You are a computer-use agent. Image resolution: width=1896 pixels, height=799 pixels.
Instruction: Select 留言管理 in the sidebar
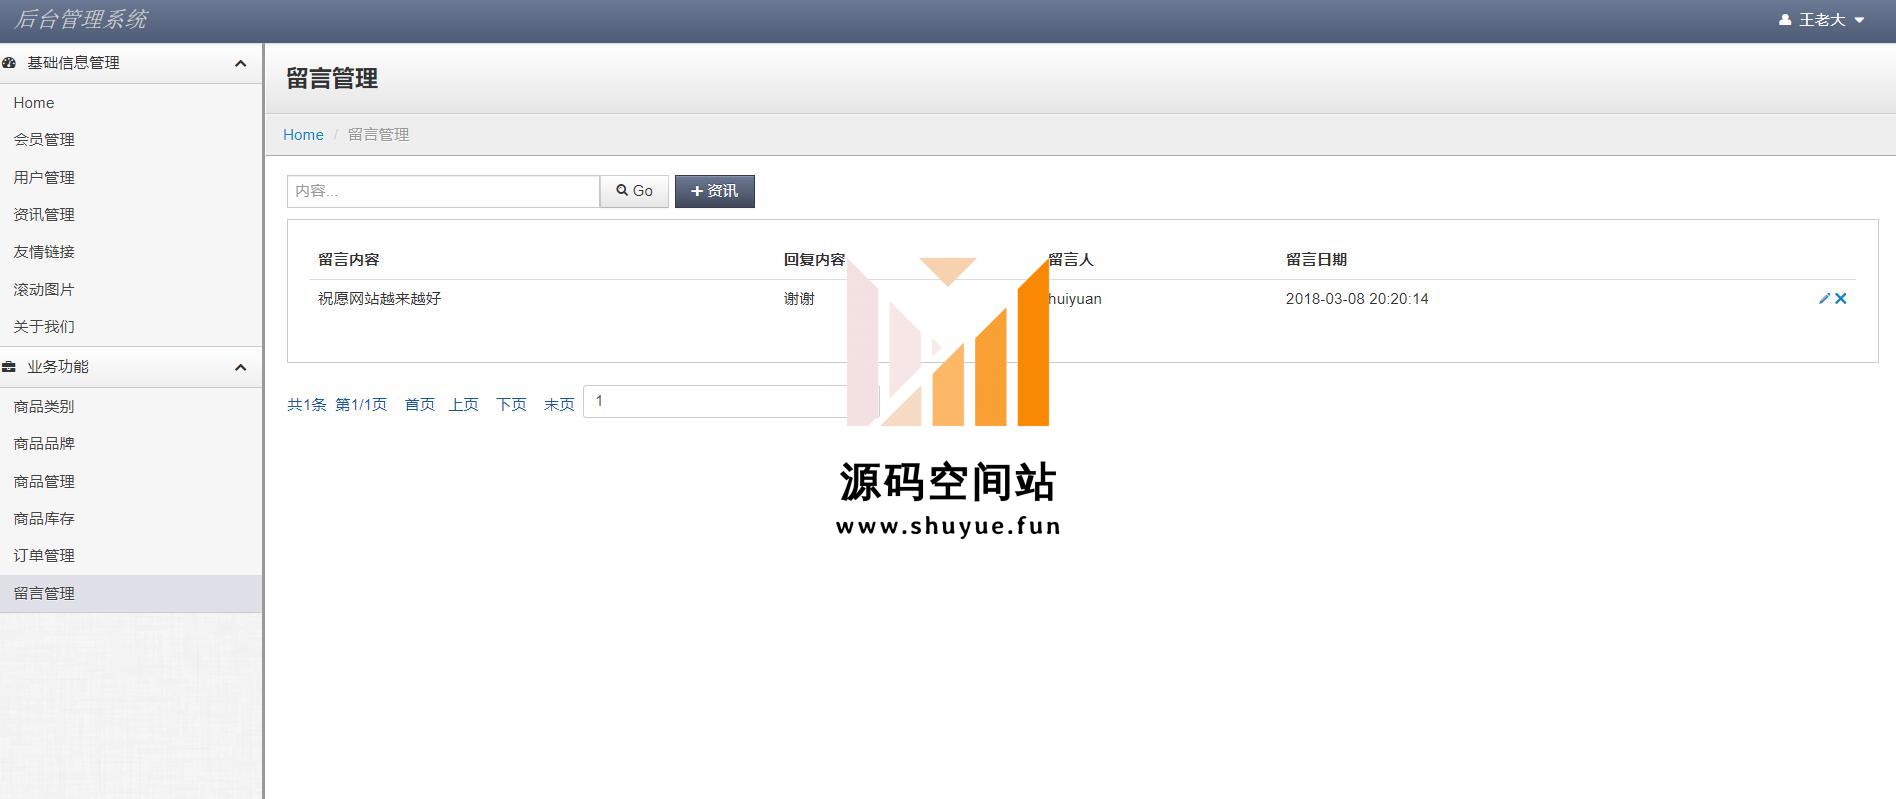(x=131, y=594)
